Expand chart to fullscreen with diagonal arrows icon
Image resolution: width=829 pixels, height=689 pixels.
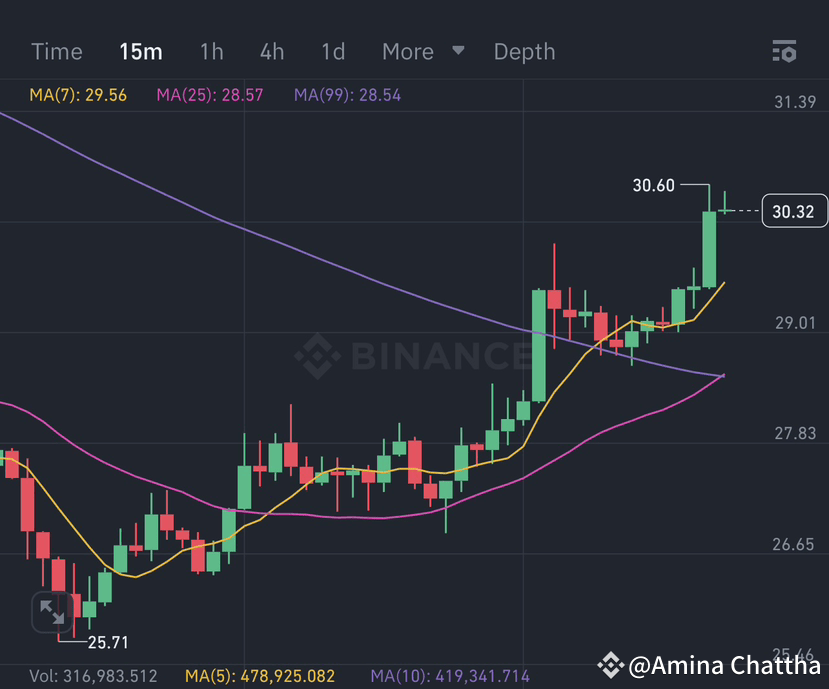pyautogui.click(x=51, y=613)
